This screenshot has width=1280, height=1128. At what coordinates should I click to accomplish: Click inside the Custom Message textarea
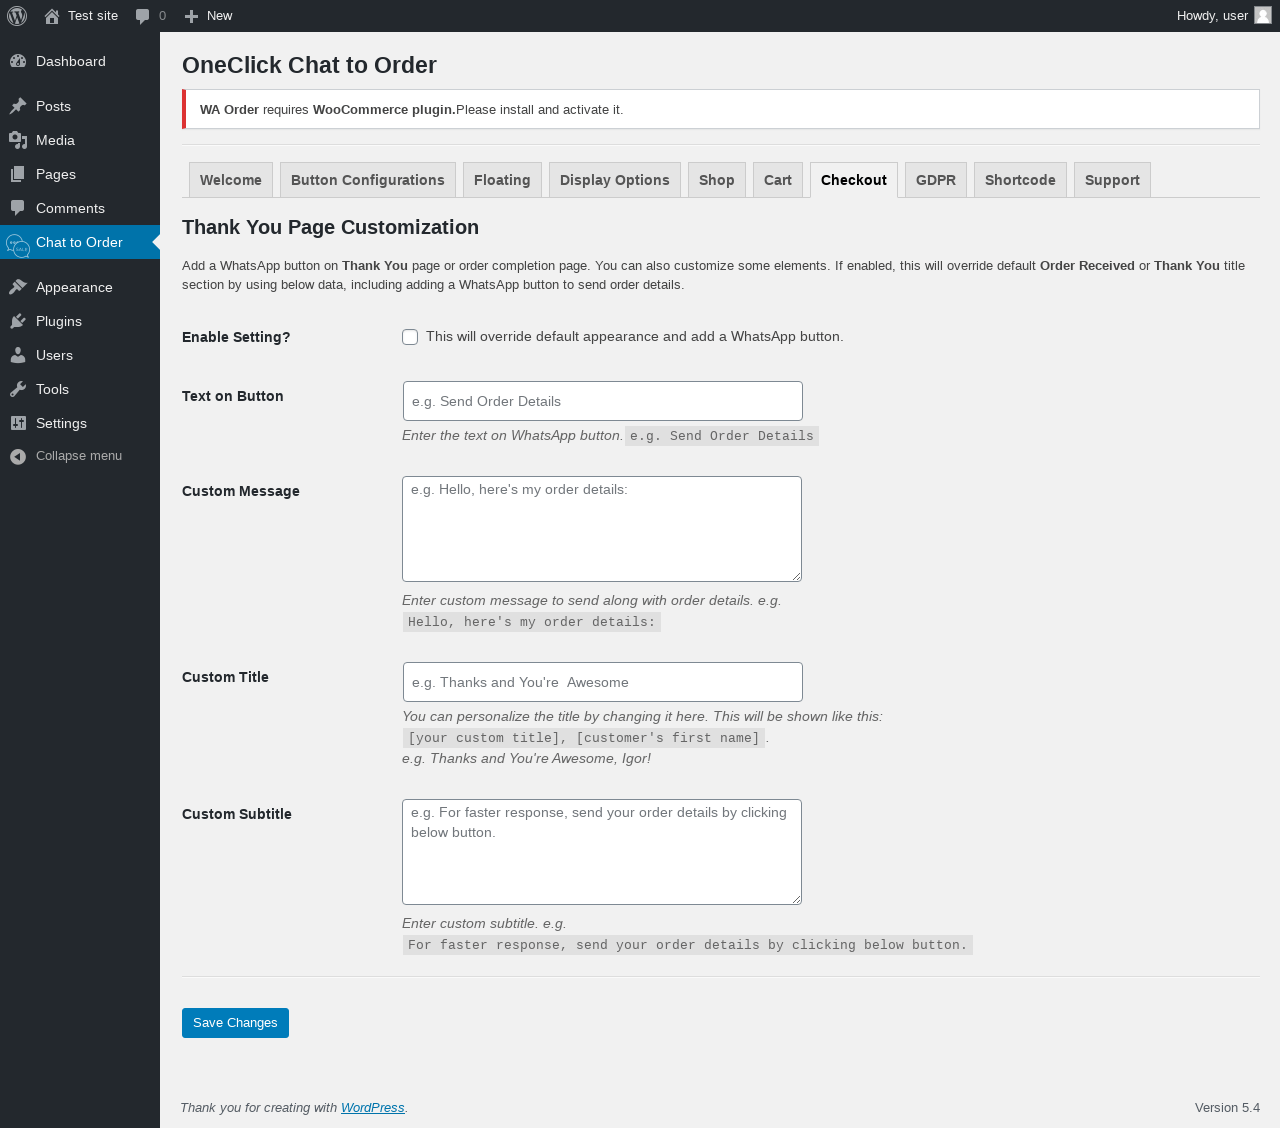pyautogui.click(x=602, y=529)
